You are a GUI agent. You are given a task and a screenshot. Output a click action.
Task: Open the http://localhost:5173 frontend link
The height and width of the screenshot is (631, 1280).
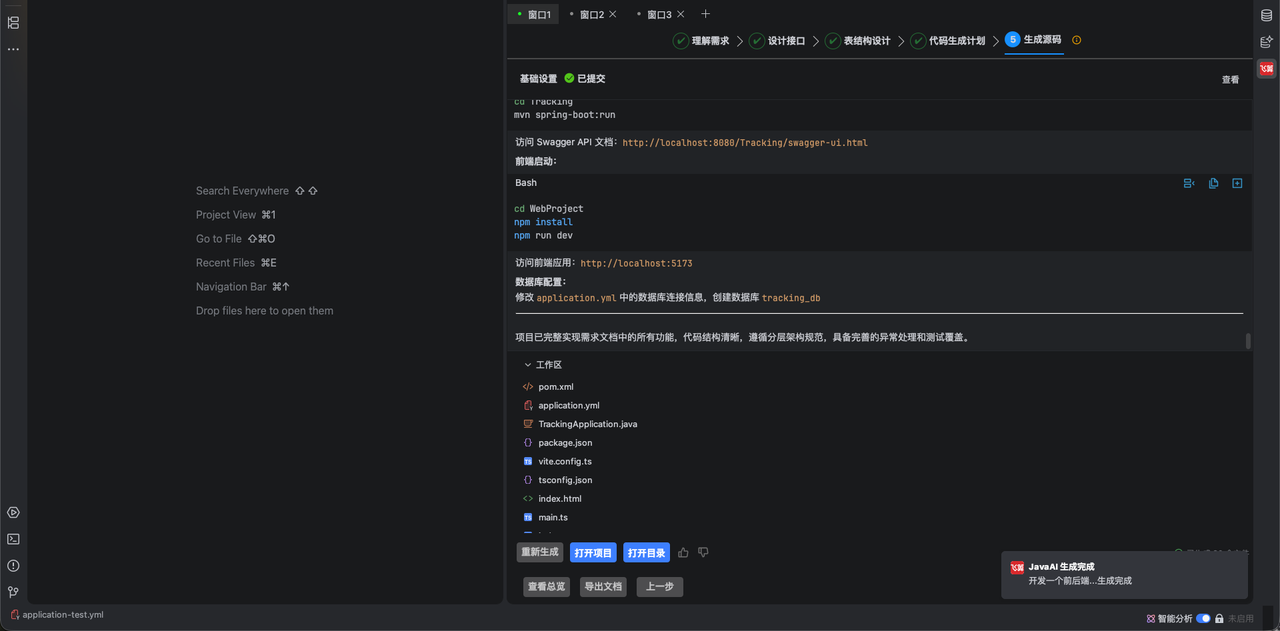point(636,264)
